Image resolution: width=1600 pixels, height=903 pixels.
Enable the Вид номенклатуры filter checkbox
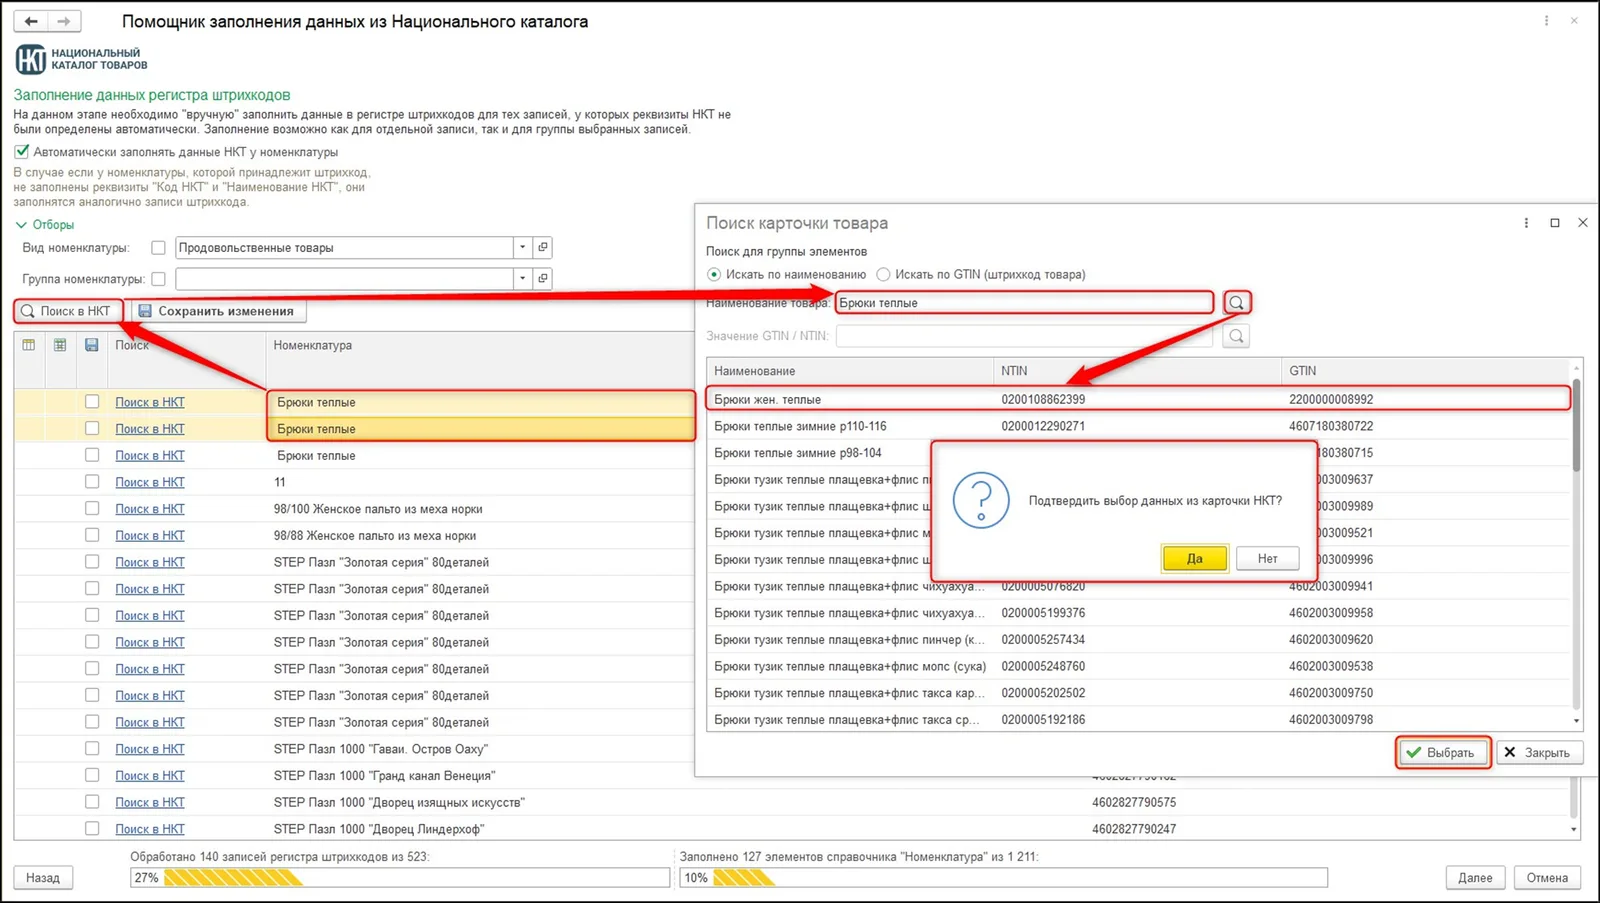158,248
